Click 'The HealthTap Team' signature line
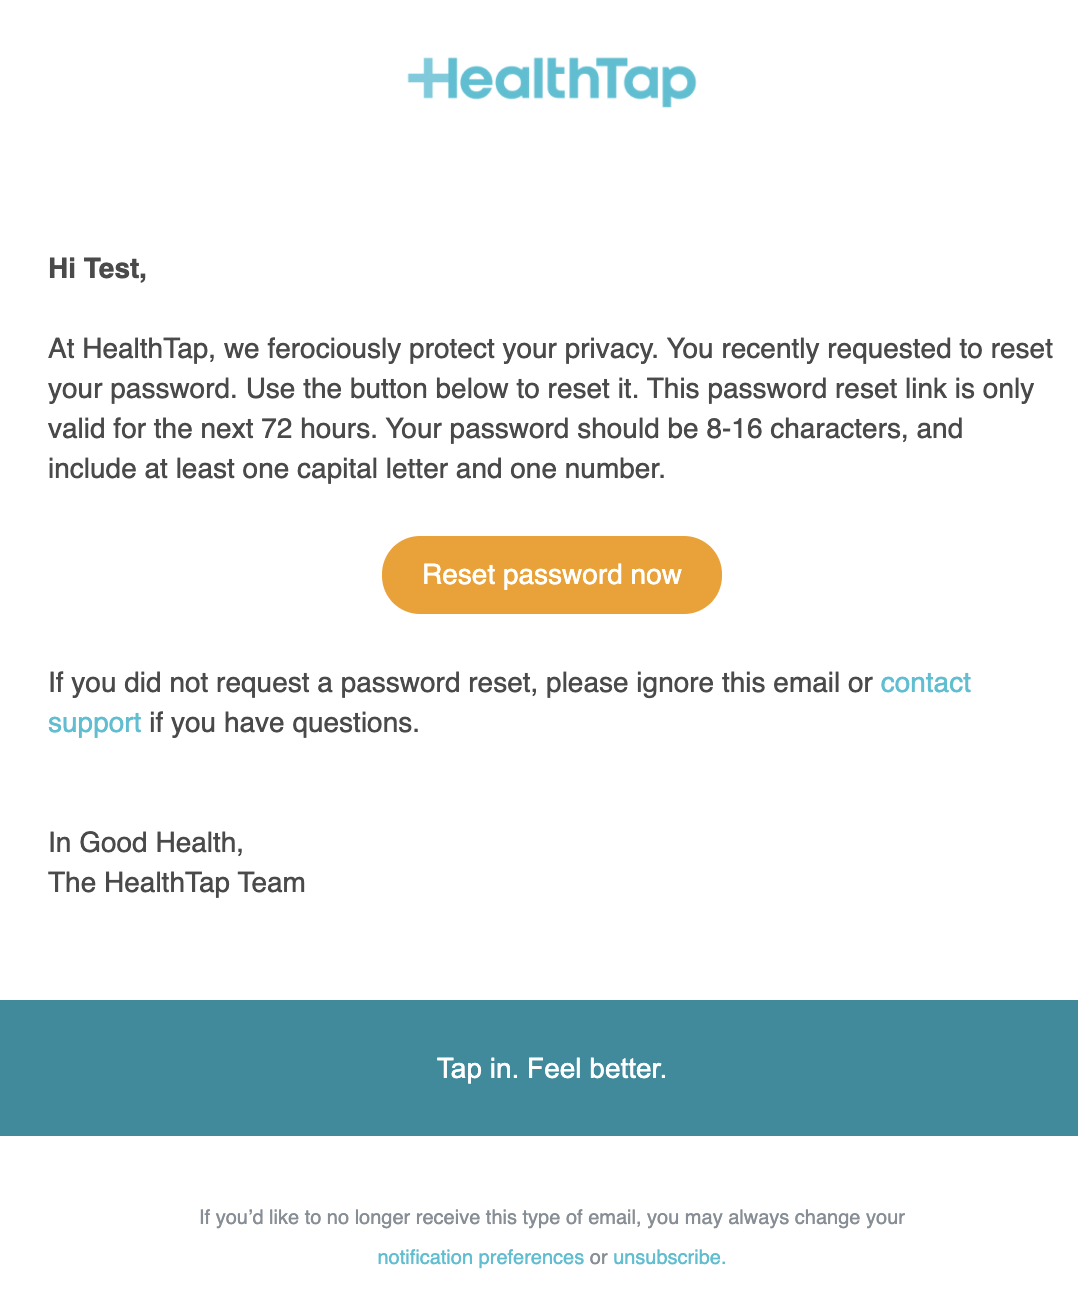This screenshot has width=1078, height=1306. pos(177,883)
